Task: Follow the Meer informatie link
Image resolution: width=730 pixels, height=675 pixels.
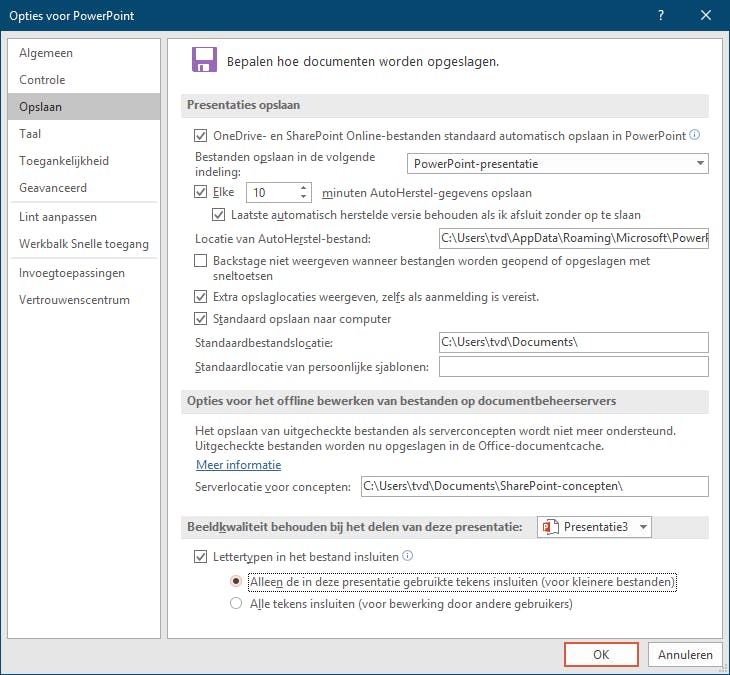Action: [x=238, y=465]
